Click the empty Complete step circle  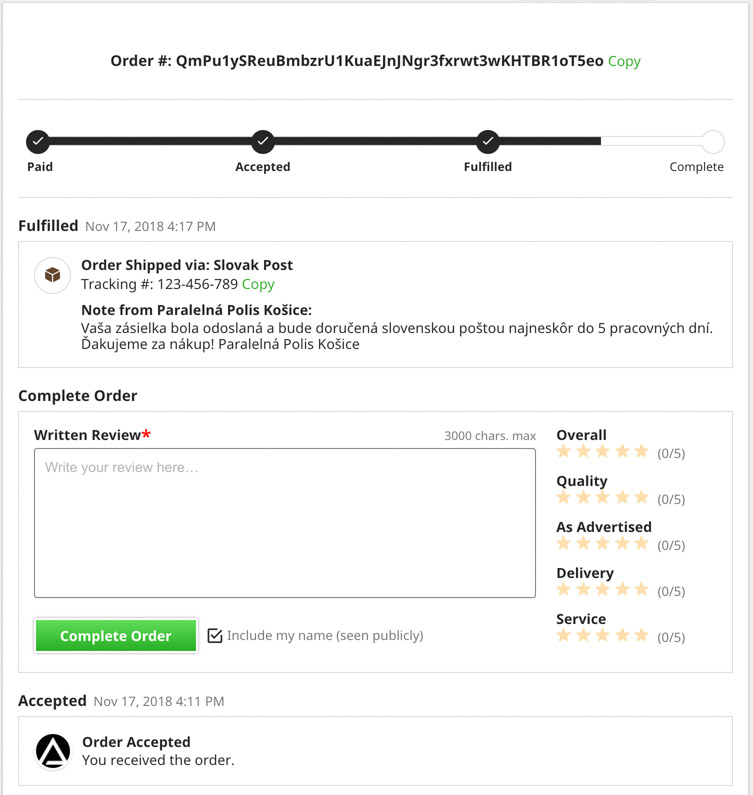pyautogui.click(x=712, y=141)
